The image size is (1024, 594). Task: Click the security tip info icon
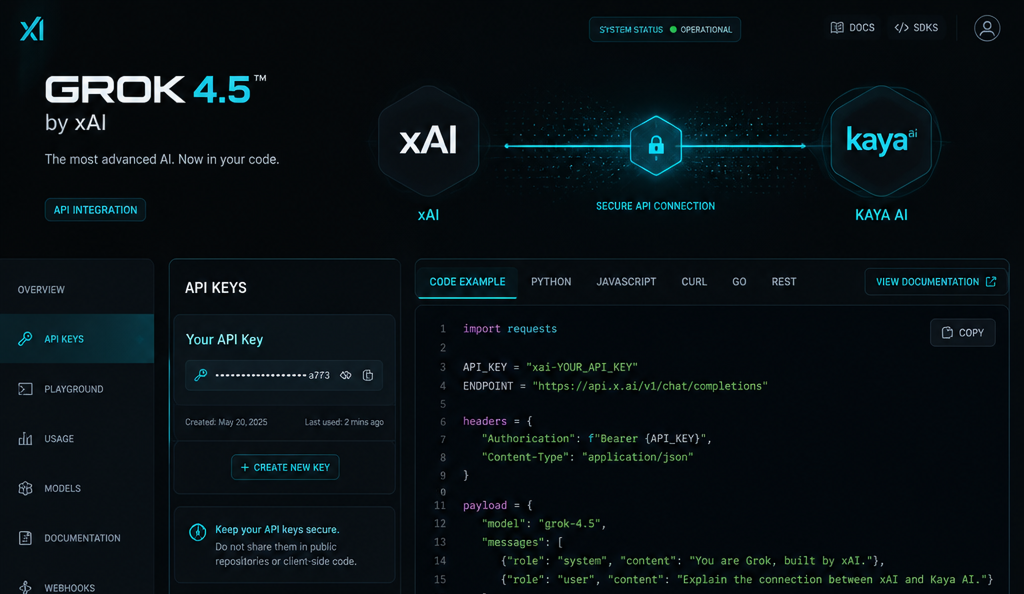tap(197, 532)
